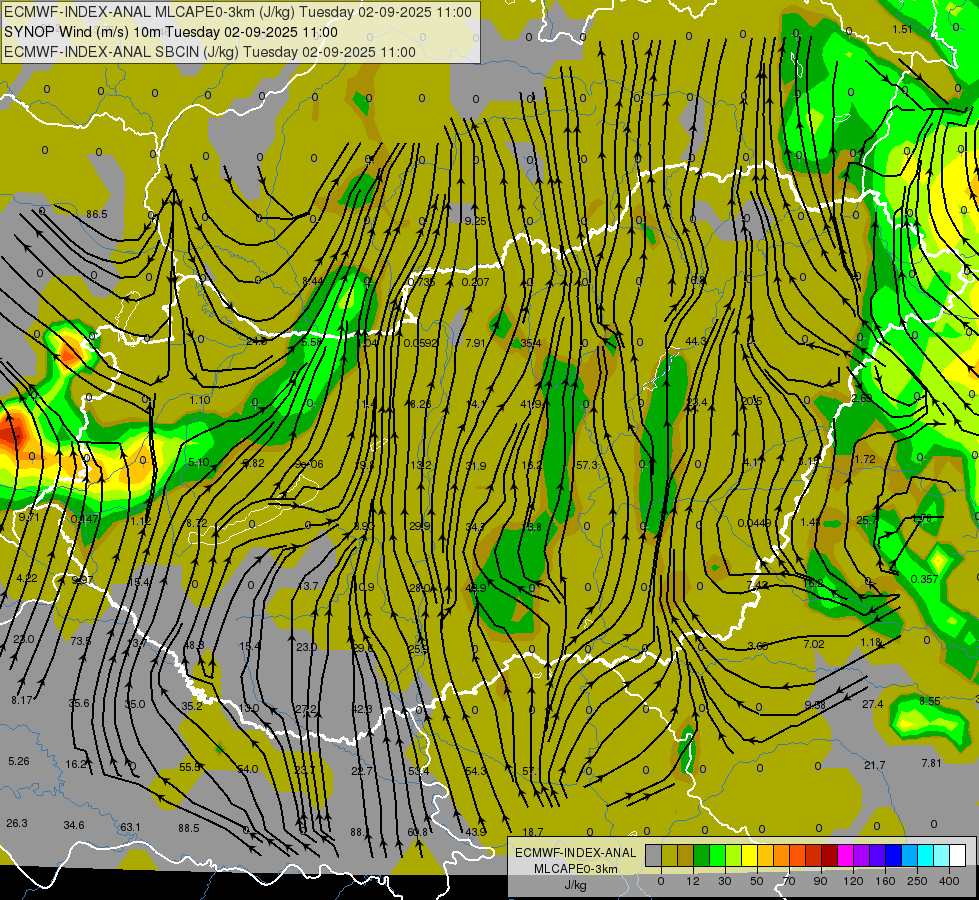Click the SBCIN value '86.5' on the map
This screenshot has width=979, height=900.
97,214
